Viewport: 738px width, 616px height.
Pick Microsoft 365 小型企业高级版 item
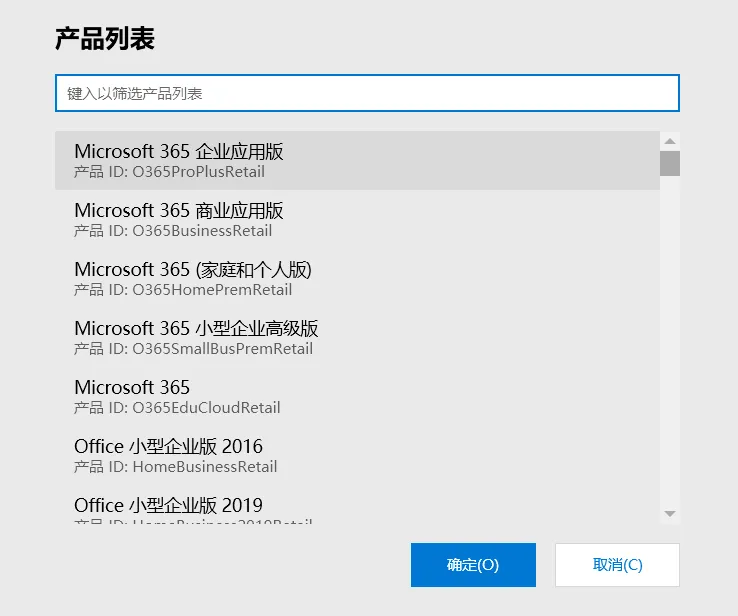(357, 337)
